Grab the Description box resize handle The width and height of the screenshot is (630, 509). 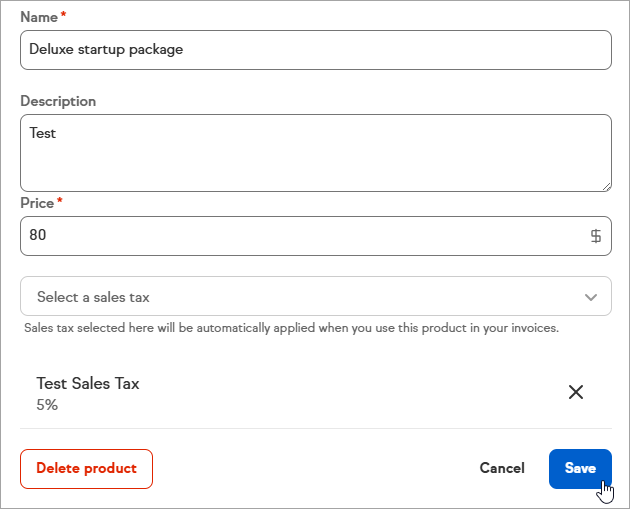click(606, 186)
